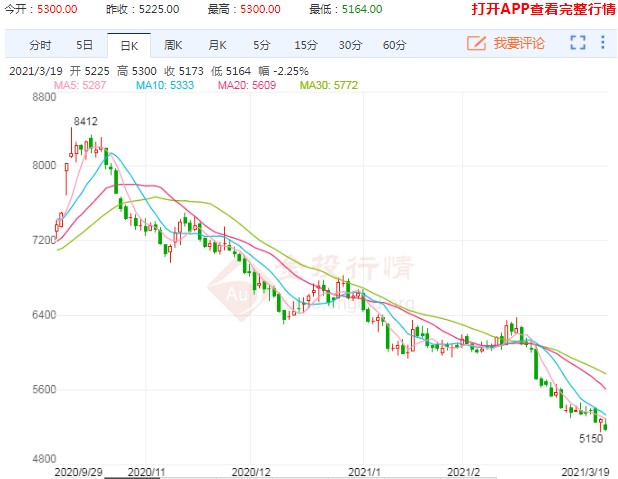Click the comment pencil icon

476,44
